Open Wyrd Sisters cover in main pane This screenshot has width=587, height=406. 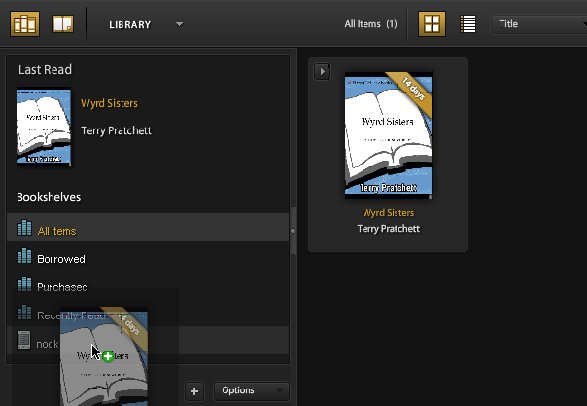(x=389, y=135)
